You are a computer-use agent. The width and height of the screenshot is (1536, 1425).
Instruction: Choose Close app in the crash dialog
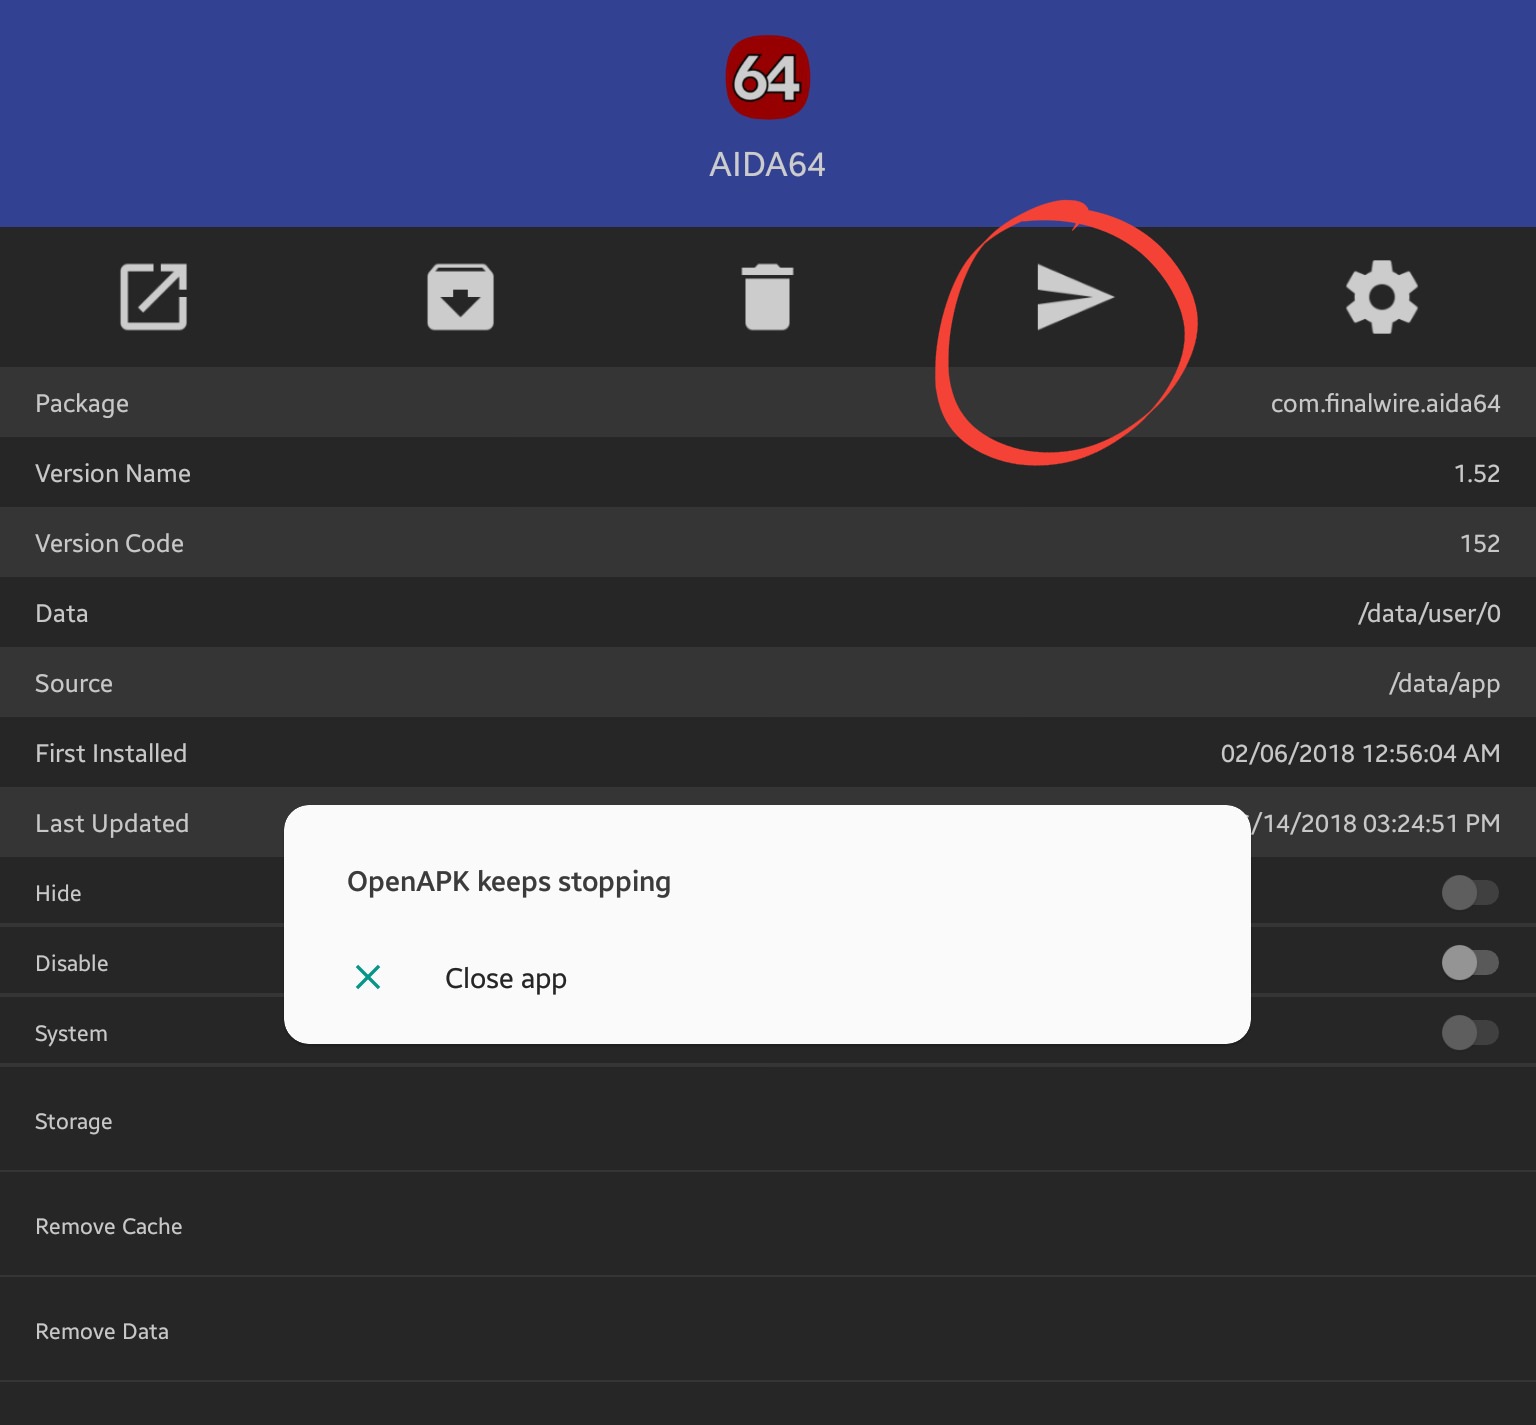[x=506, y=978]
